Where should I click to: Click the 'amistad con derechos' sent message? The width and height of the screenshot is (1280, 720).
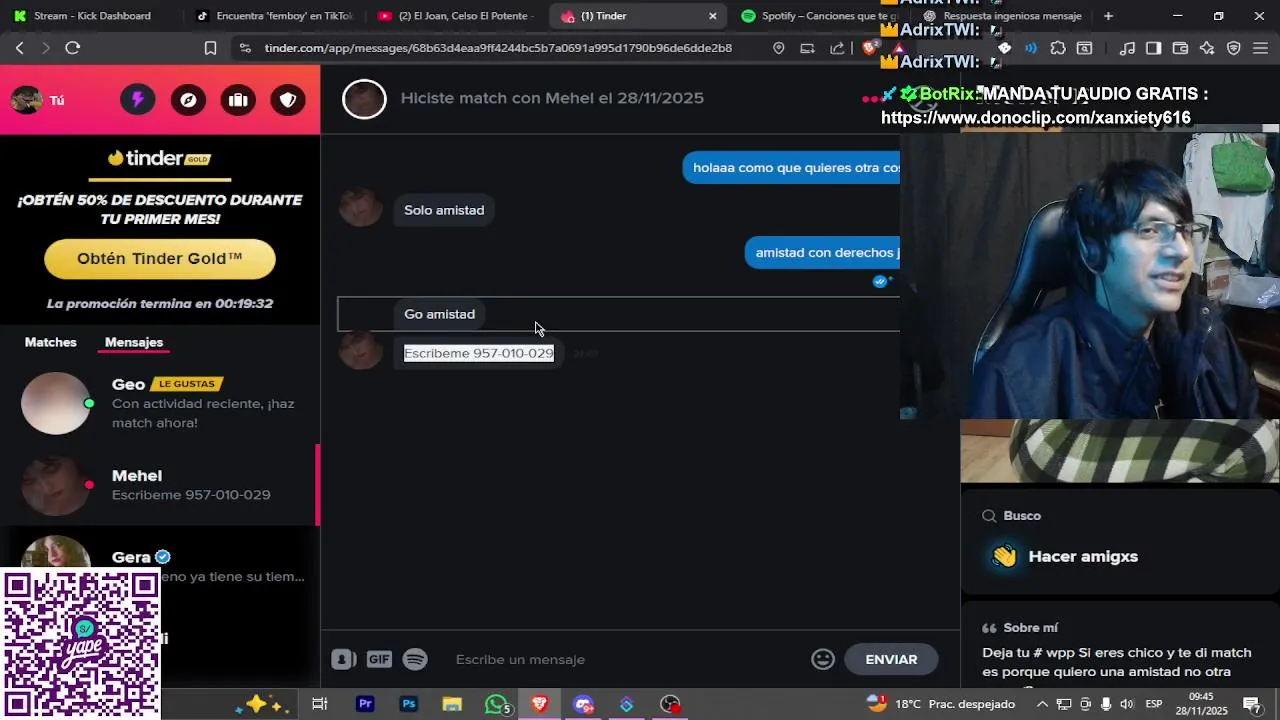823,252
